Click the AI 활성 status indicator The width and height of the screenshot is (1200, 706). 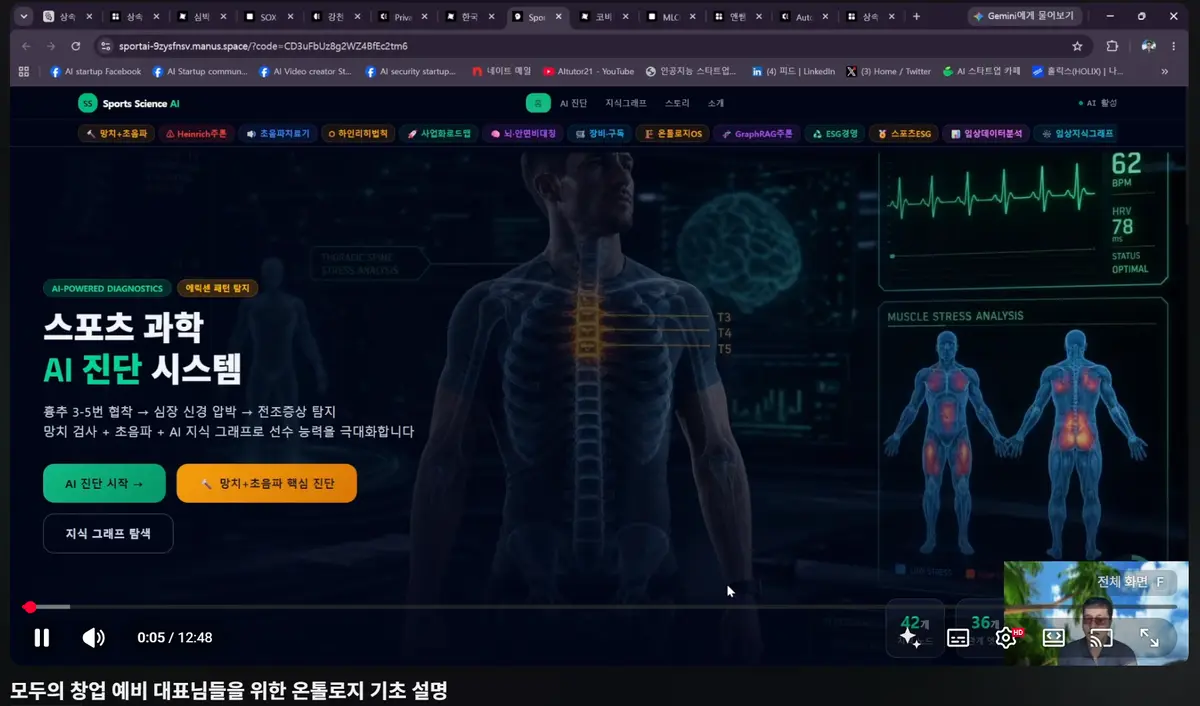tap(1097, 103)
